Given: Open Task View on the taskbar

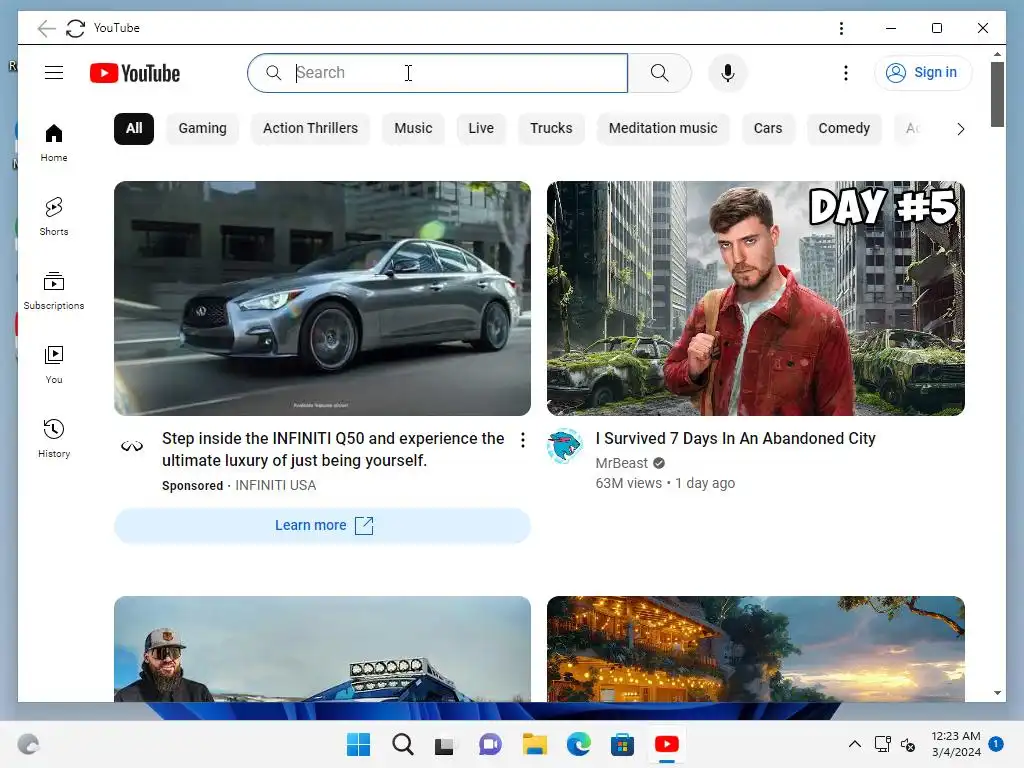Looking at the screenshot, I should [445, 744].
